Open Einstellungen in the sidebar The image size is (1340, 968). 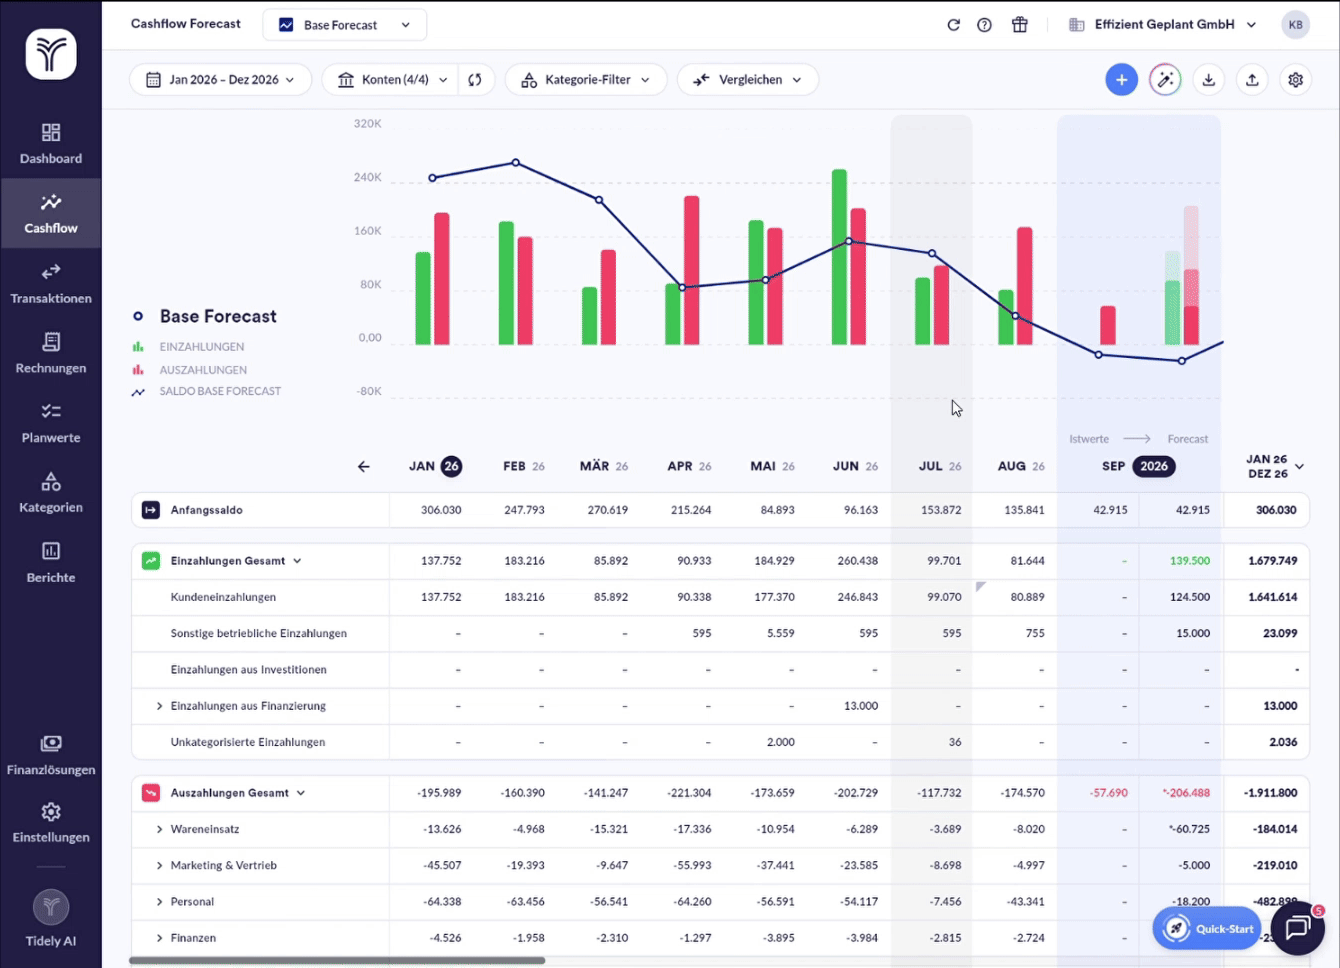51,823
